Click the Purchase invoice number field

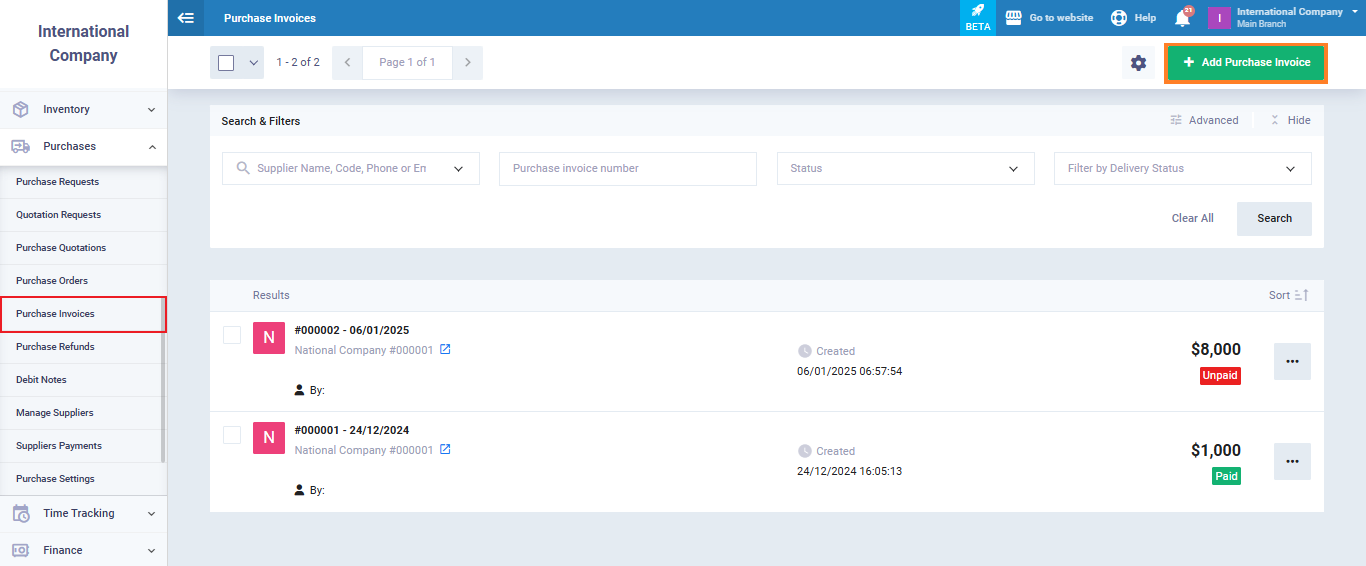coord(627,169)
